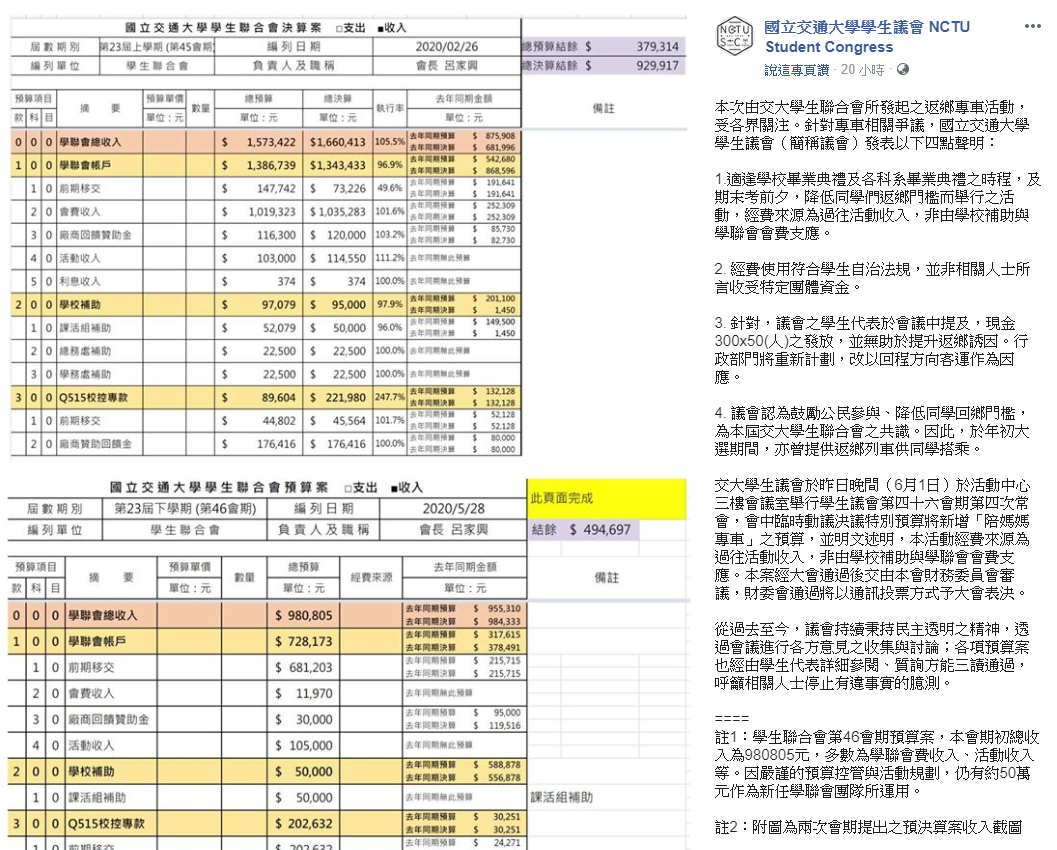Click the $1,035,283 settlement value

[338, 212]
